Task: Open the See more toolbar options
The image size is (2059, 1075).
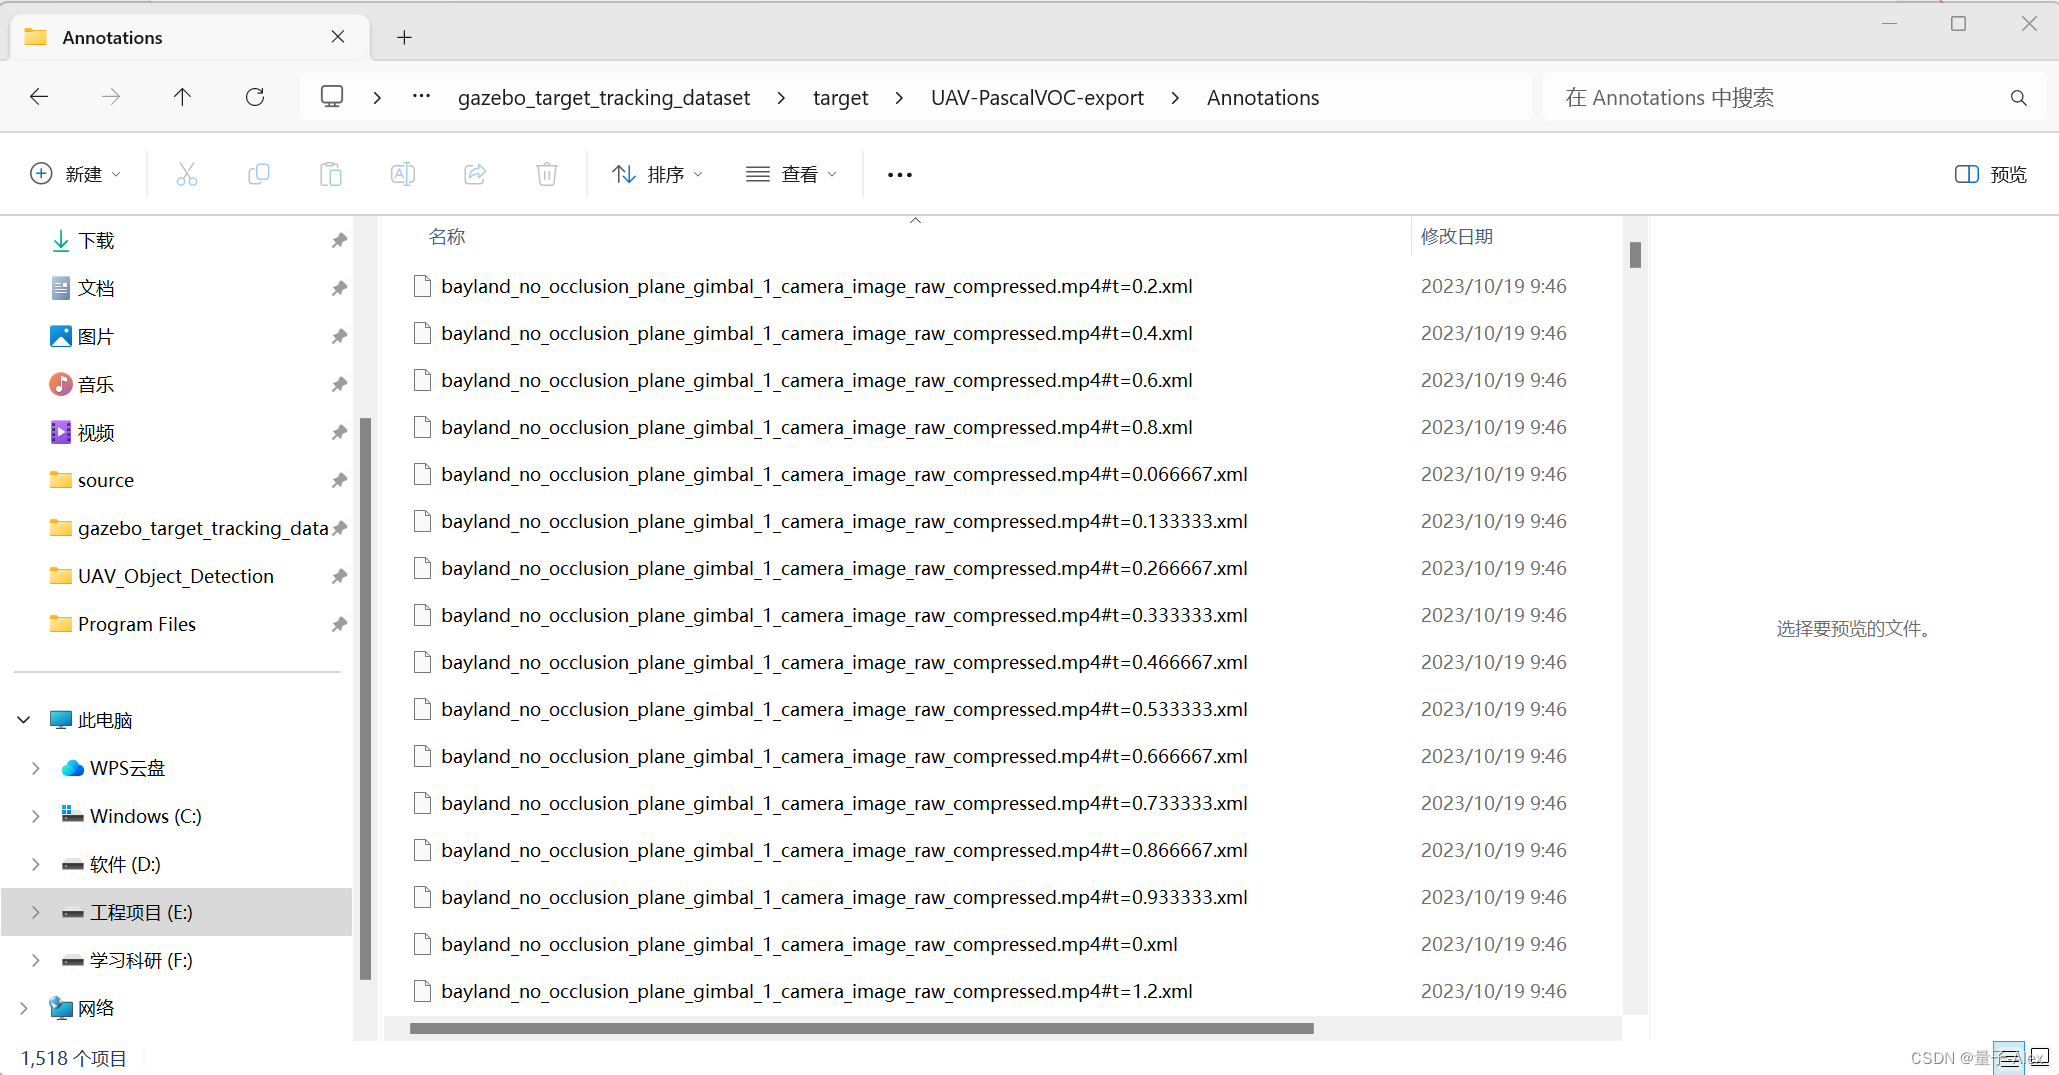Action: point(900,174)
